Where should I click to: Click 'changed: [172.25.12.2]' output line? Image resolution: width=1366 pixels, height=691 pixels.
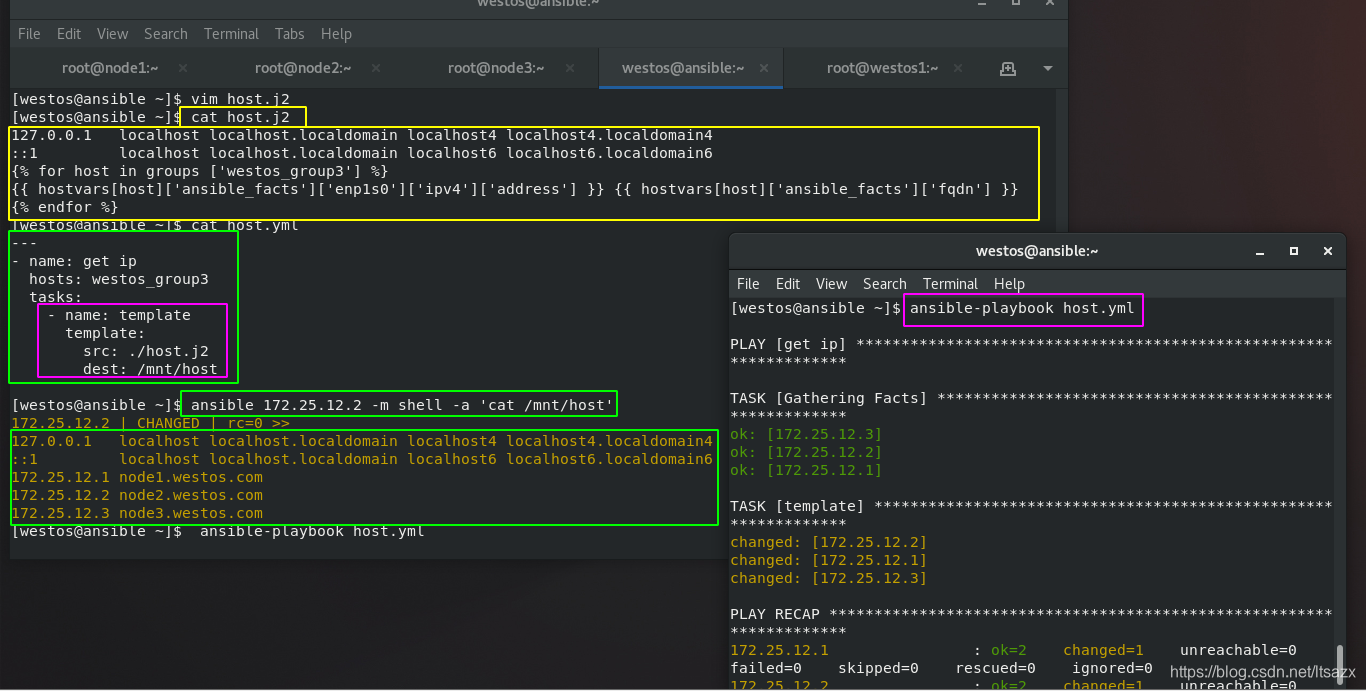[x=829, y=542]
